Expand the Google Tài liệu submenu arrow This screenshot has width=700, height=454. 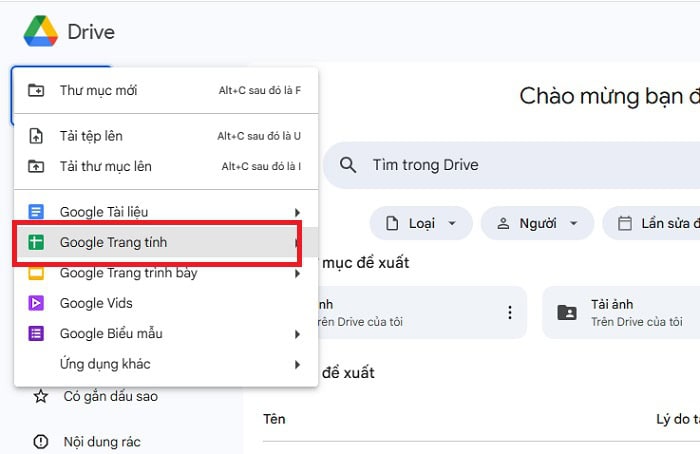tap(297, 212)
